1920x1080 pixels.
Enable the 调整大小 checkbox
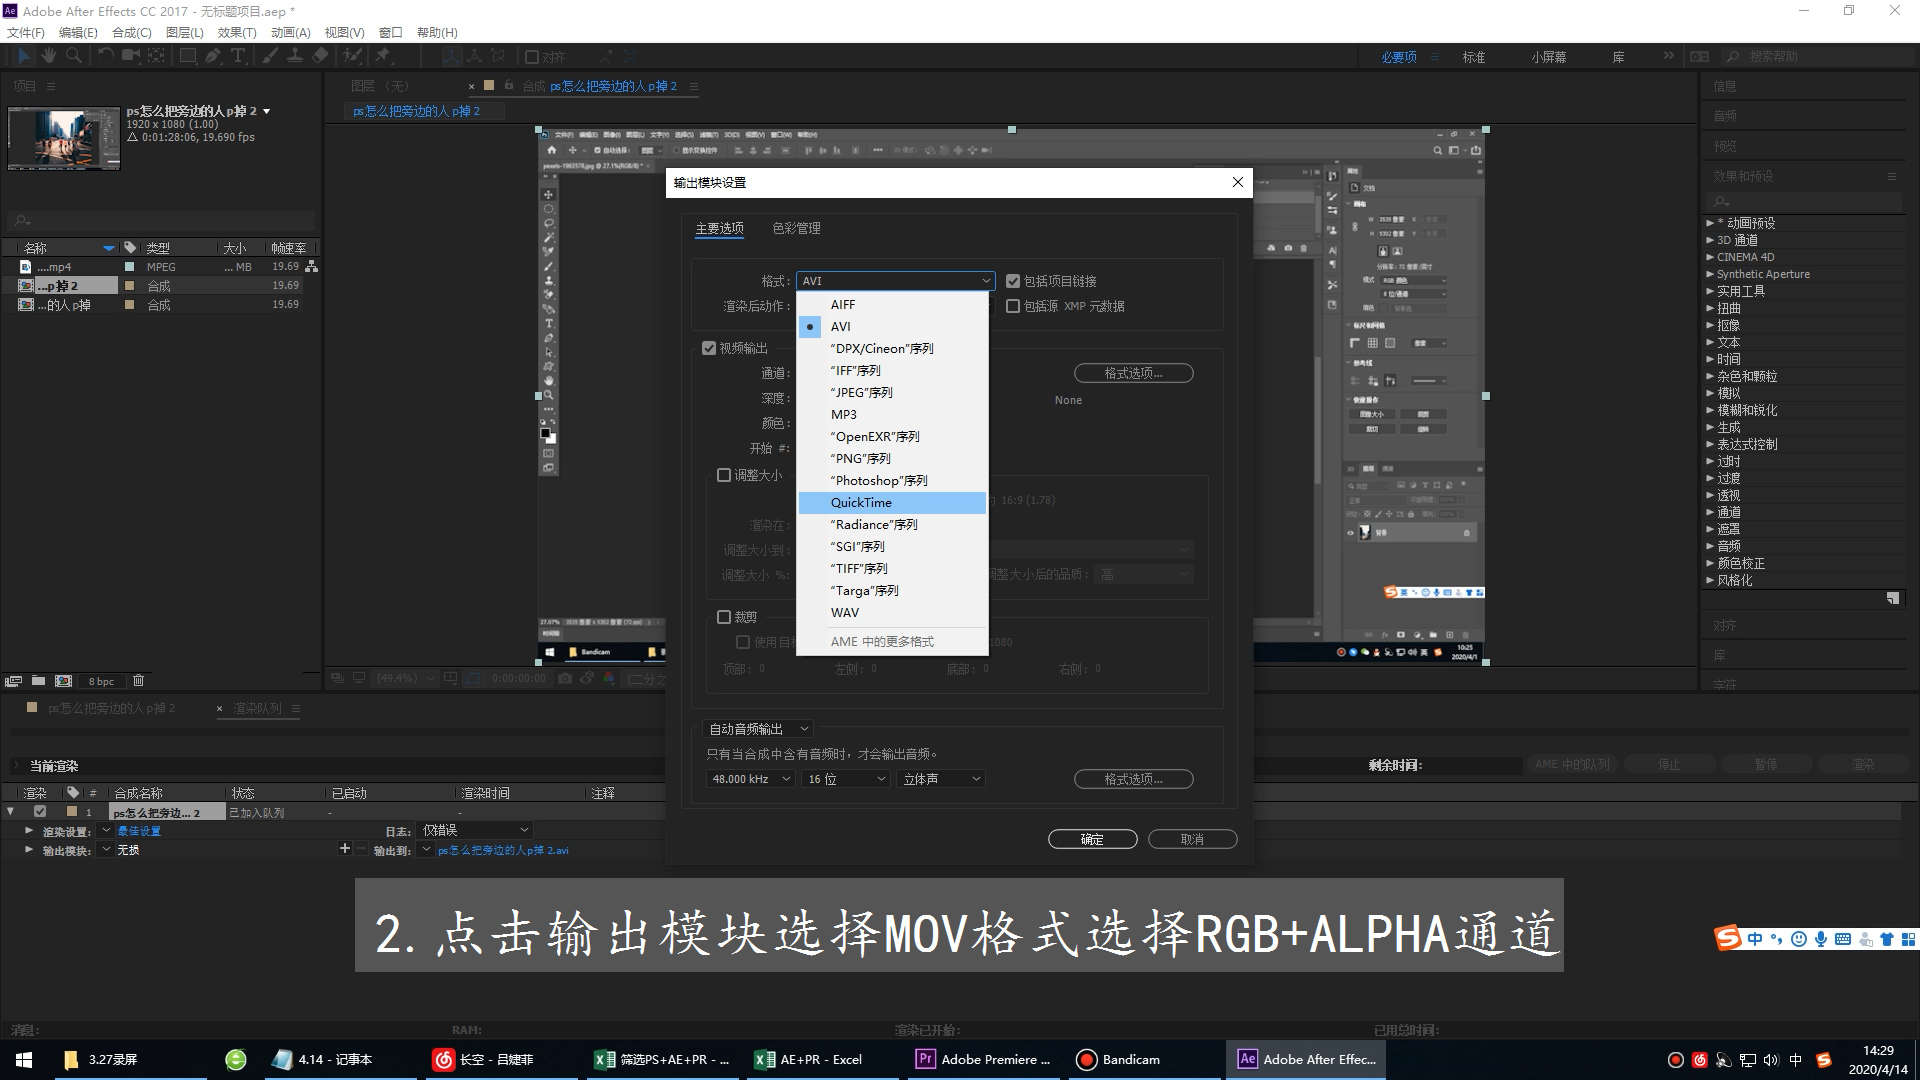724,475
